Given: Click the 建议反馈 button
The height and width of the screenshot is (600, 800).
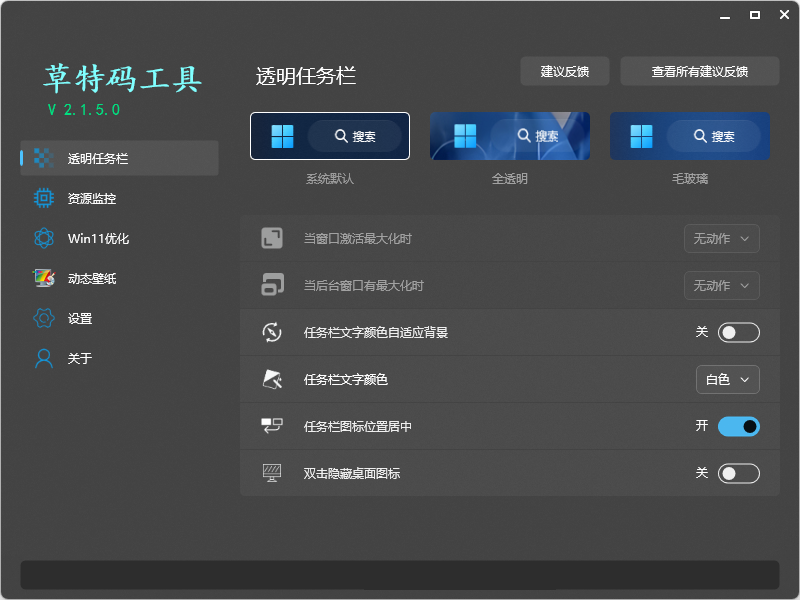Looking at the screenshot, I should point(565,71).
